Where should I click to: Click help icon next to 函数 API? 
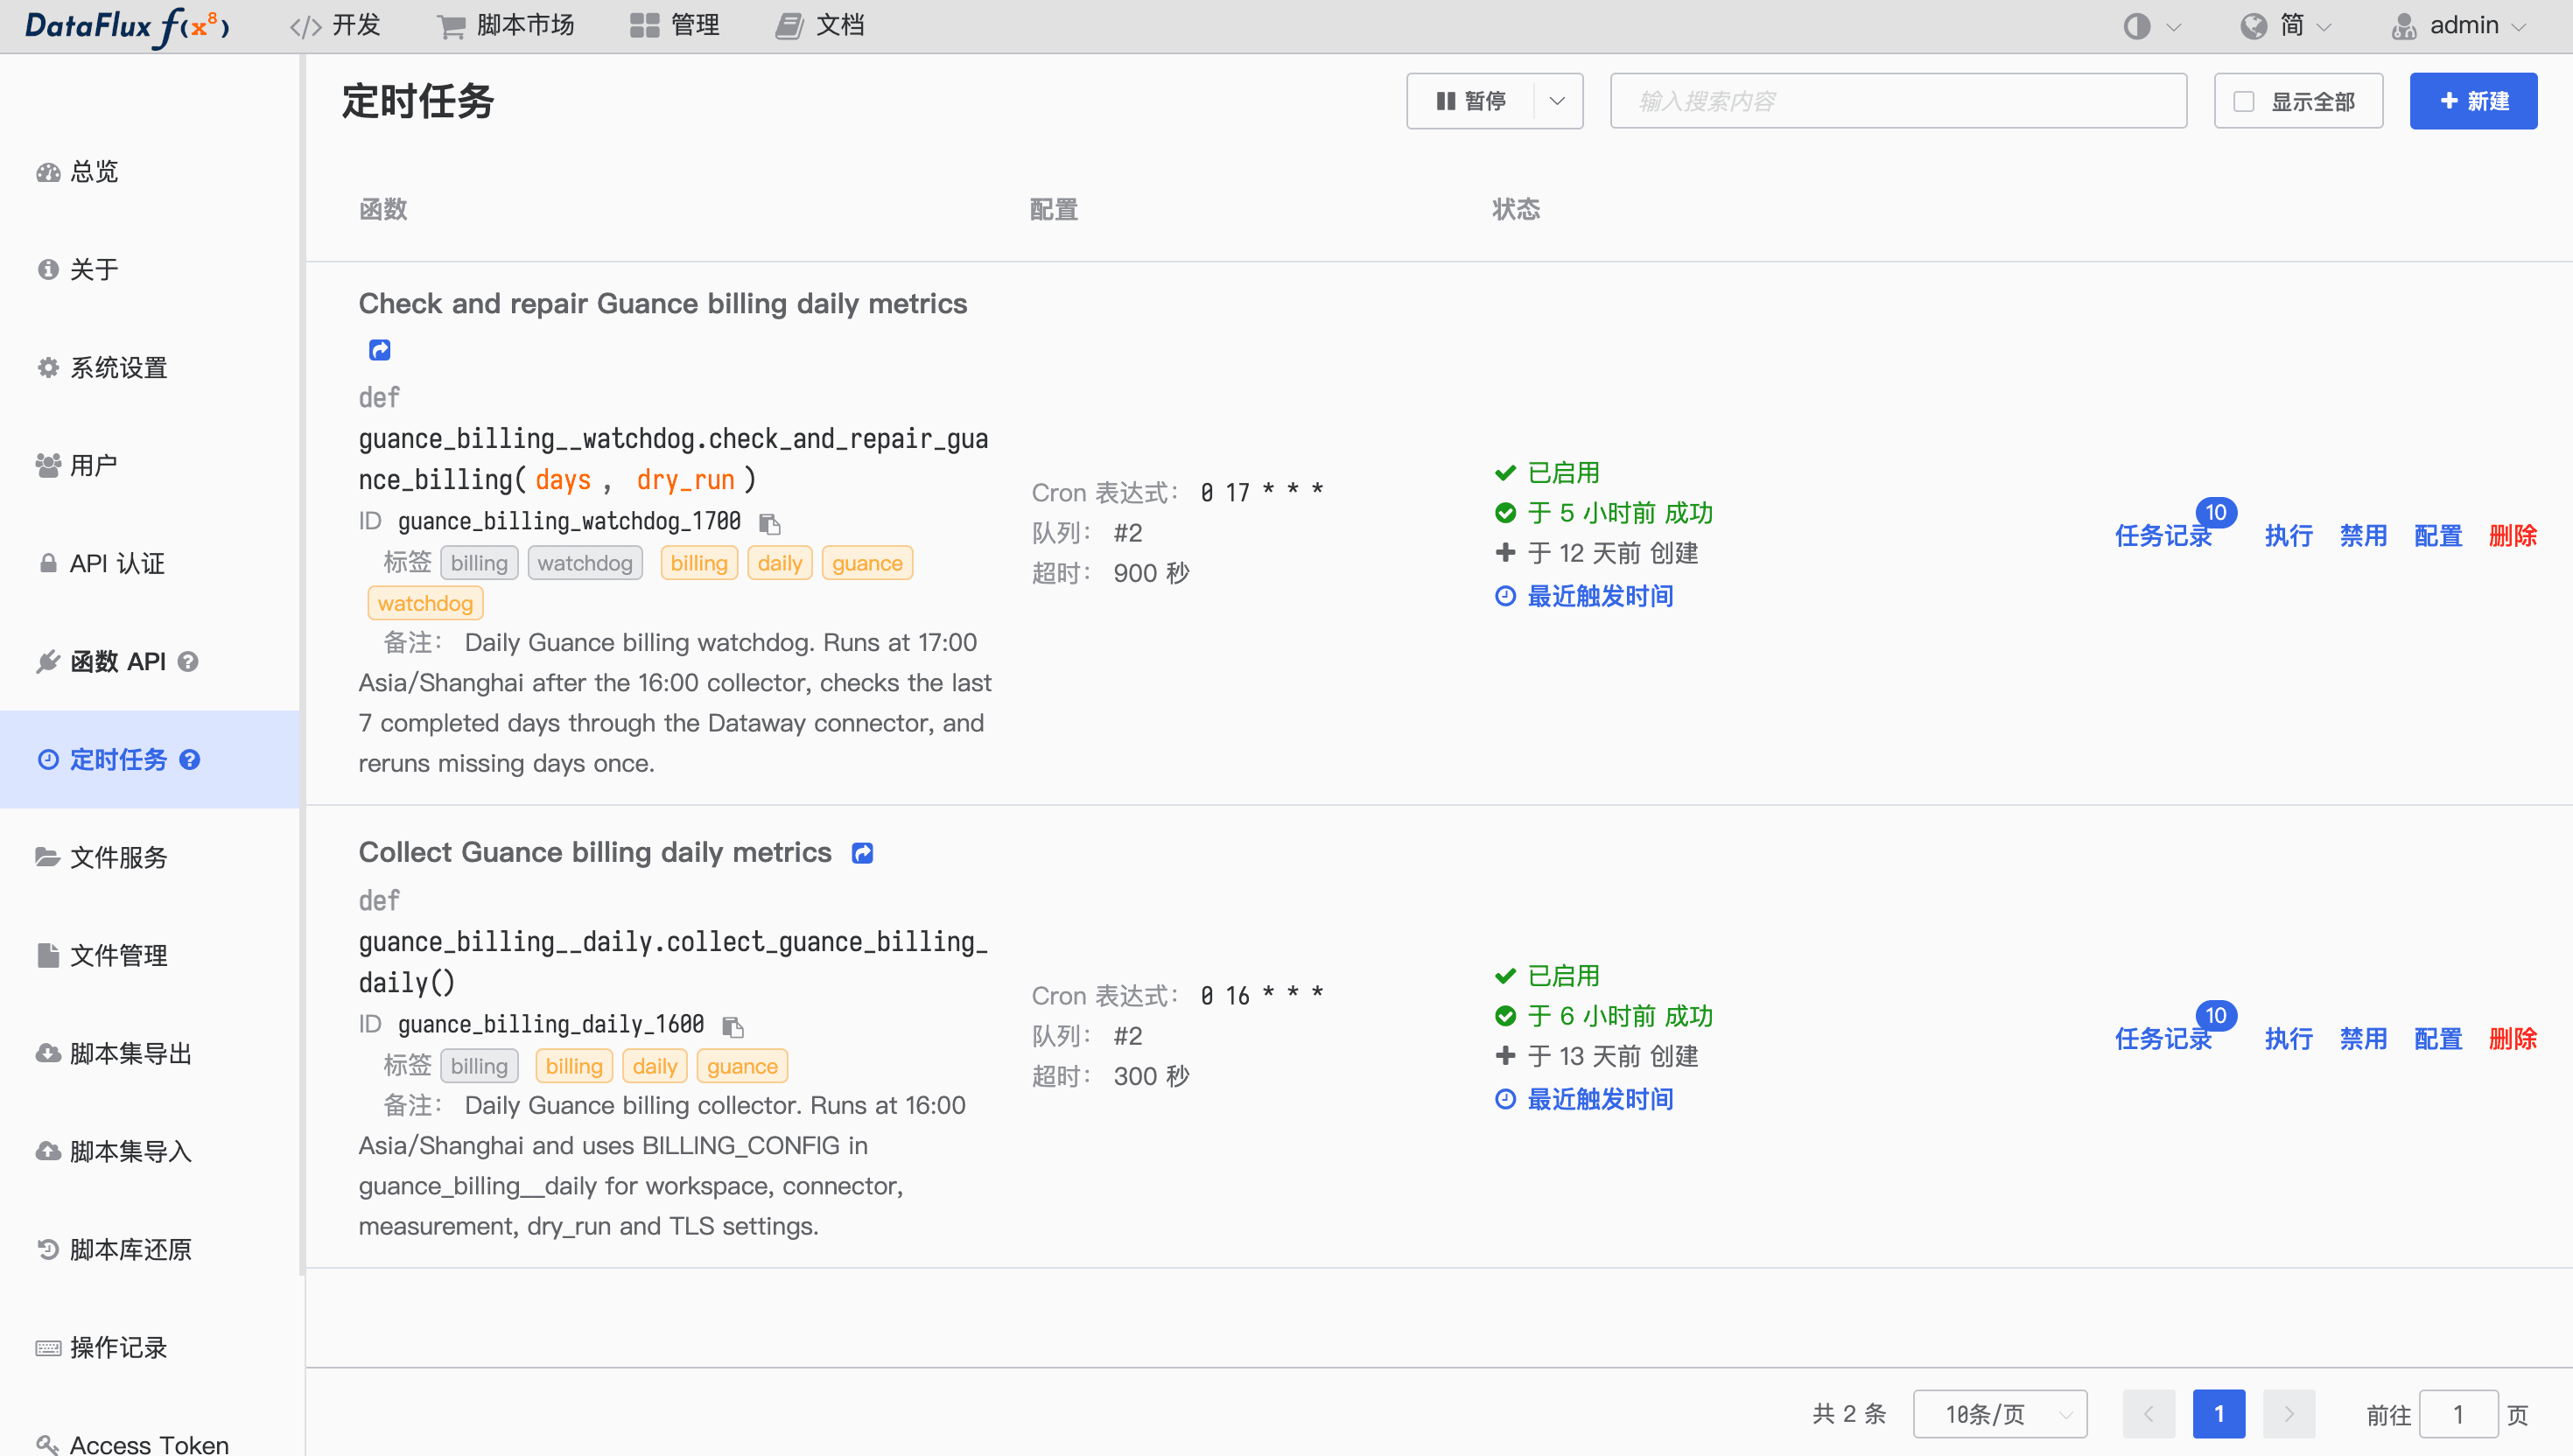(x=188, y=662)
